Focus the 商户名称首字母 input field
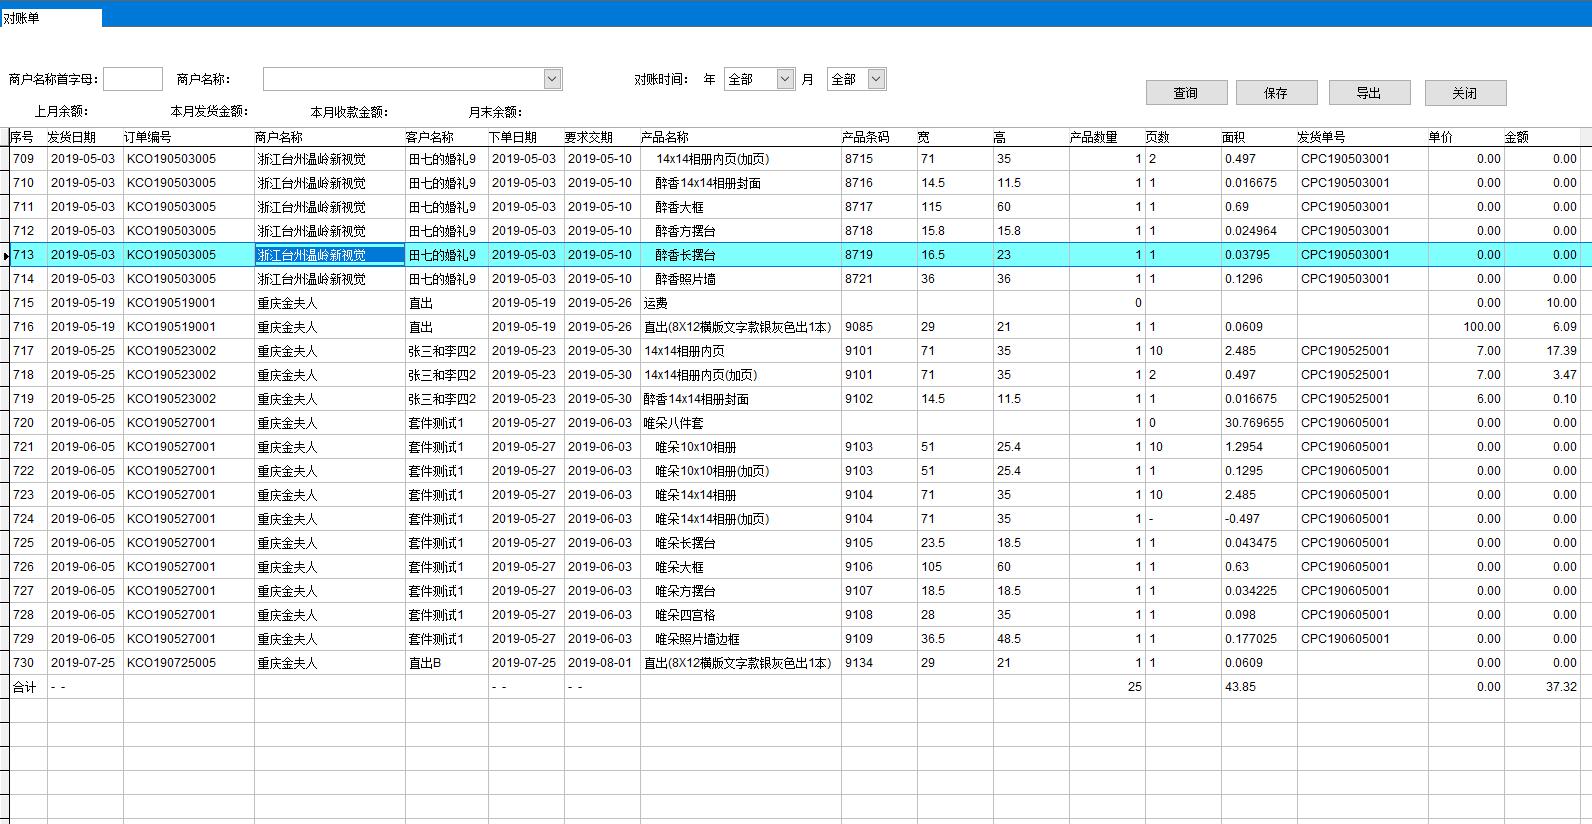Image resolution: width=1592 pixels, height=824 pixels. click(132, 79)
